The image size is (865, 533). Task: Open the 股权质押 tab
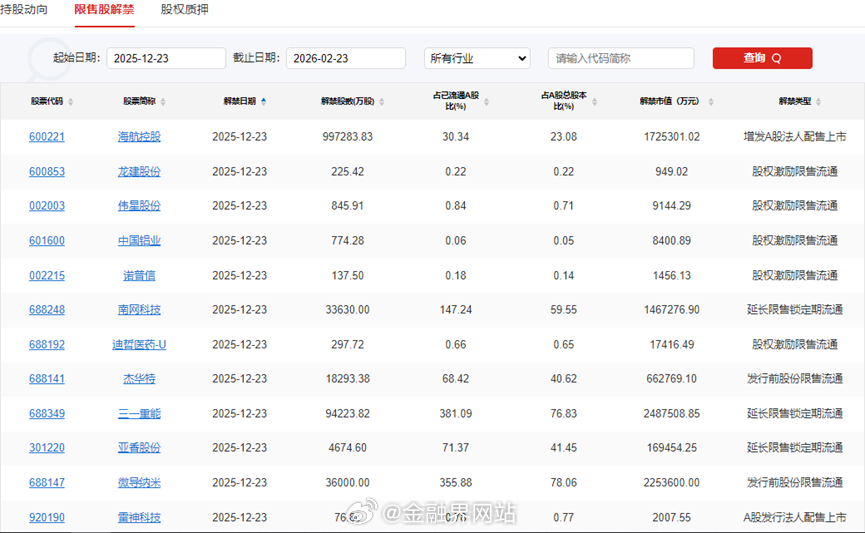click(184, 9)
